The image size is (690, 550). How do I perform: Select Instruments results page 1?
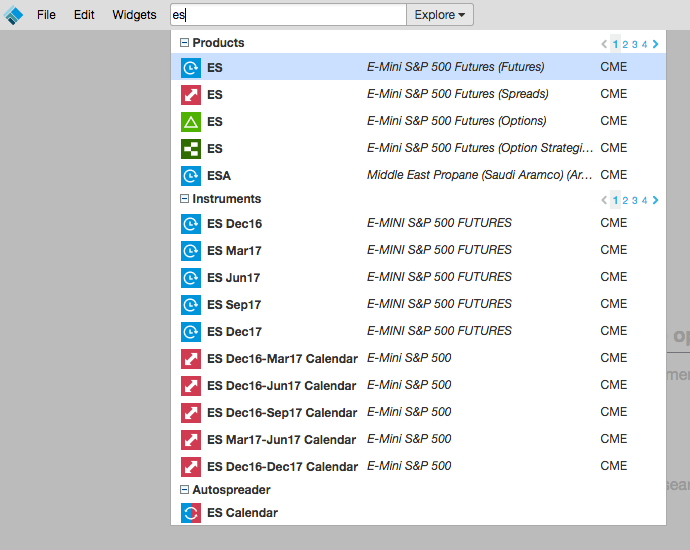[x=615, y=200]
